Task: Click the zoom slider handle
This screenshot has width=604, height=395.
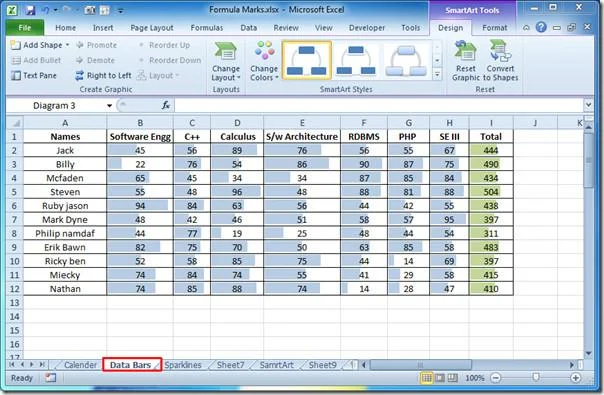Action: pos(536,378)
